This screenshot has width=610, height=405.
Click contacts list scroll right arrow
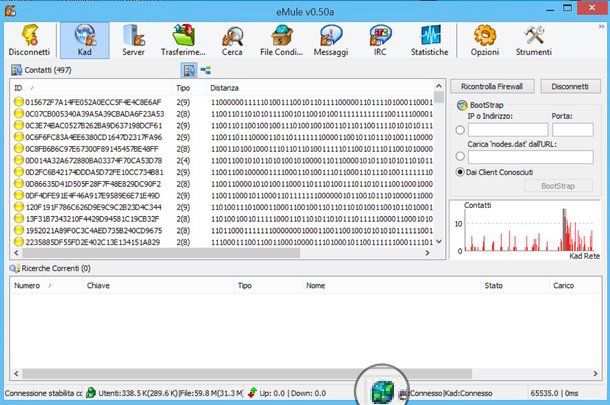[428, 253]
